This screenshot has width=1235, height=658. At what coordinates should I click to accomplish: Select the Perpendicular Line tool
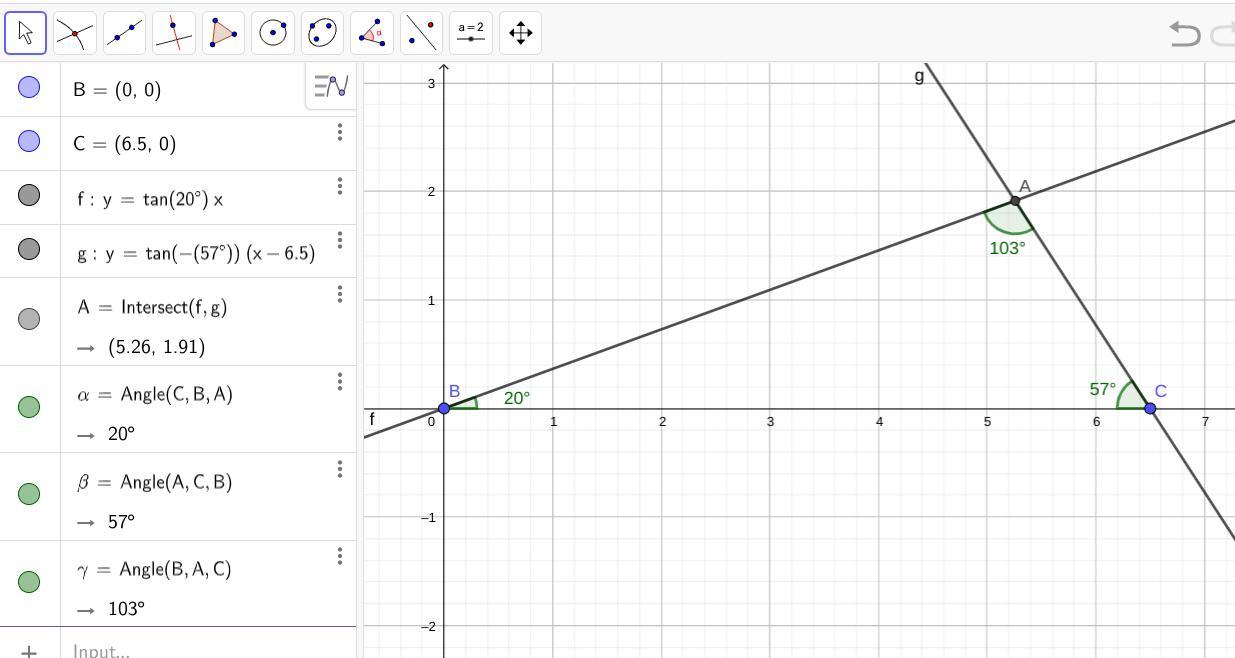174,33
